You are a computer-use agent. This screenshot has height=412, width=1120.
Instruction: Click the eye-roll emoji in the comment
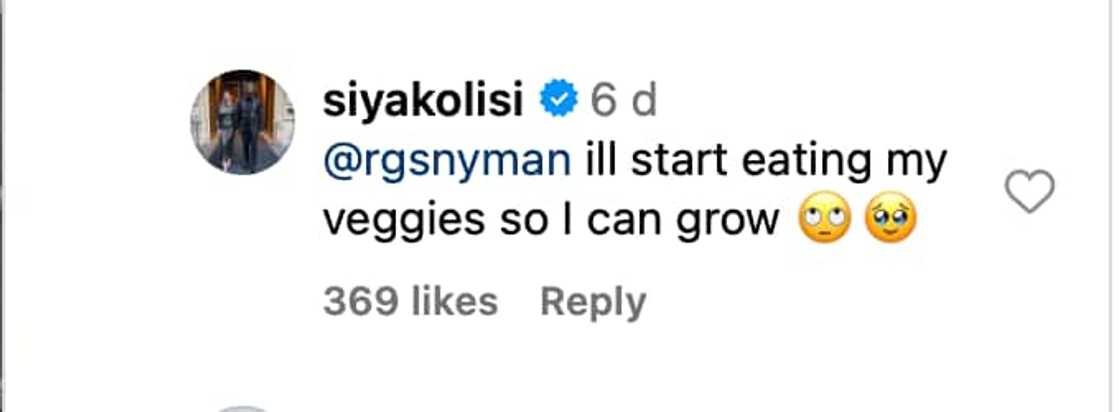click(x=826, y=222)
